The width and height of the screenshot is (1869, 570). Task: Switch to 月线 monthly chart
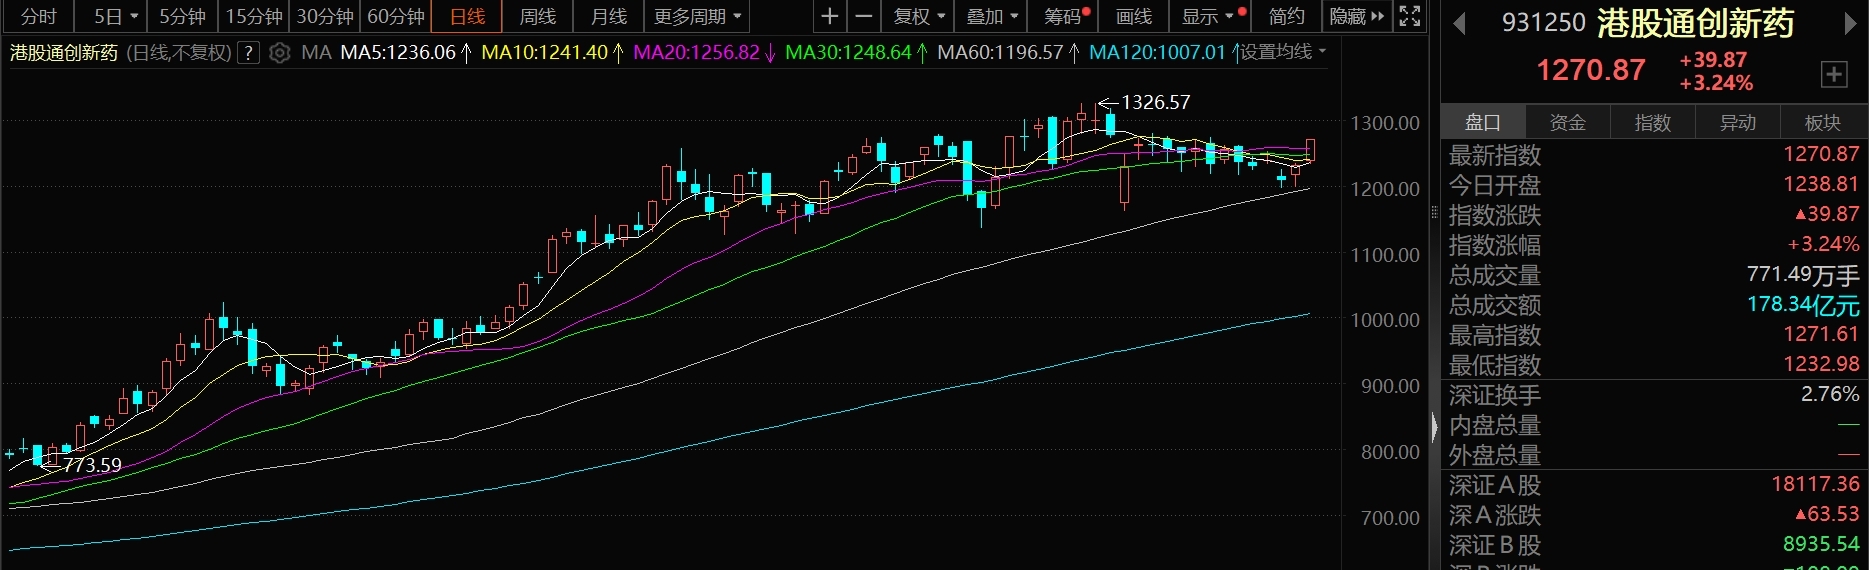tap(609, 16)
